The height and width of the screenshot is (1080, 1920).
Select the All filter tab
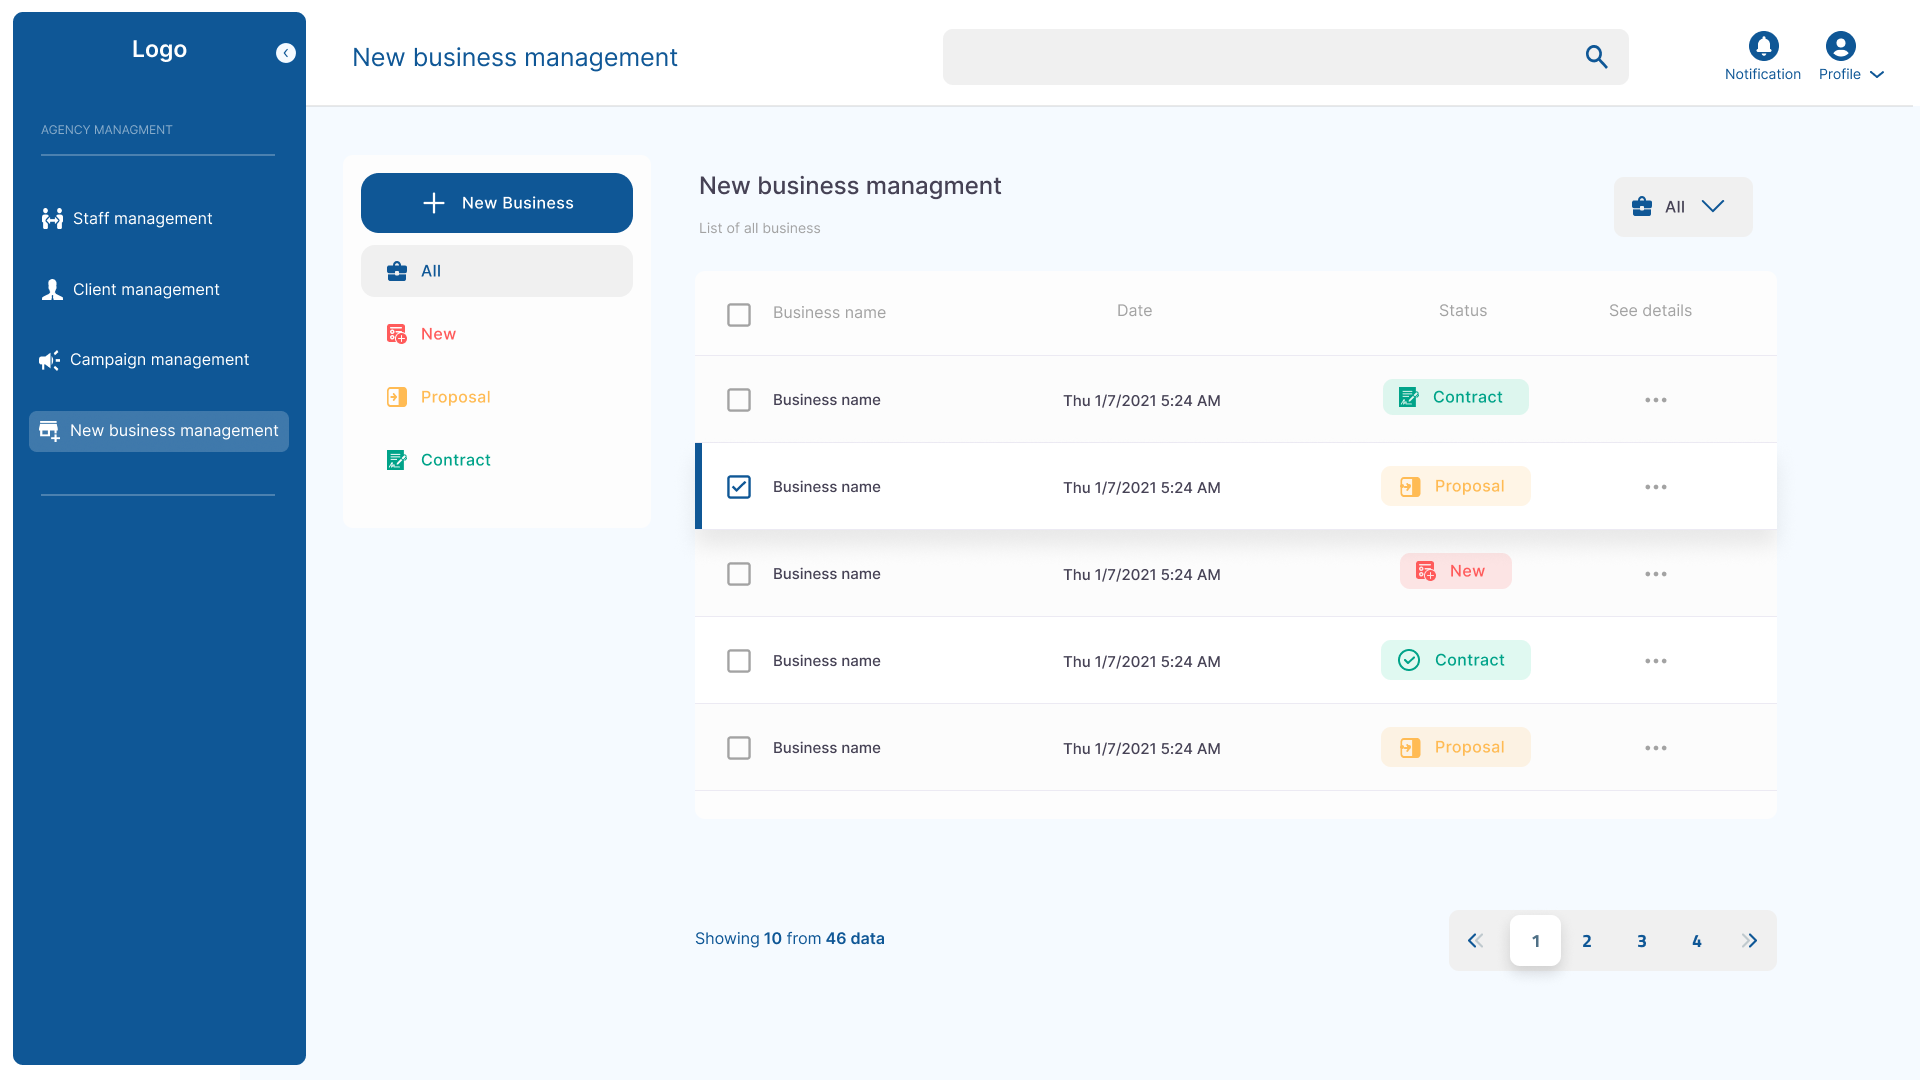pyautogui.click(x=497, y=271)
